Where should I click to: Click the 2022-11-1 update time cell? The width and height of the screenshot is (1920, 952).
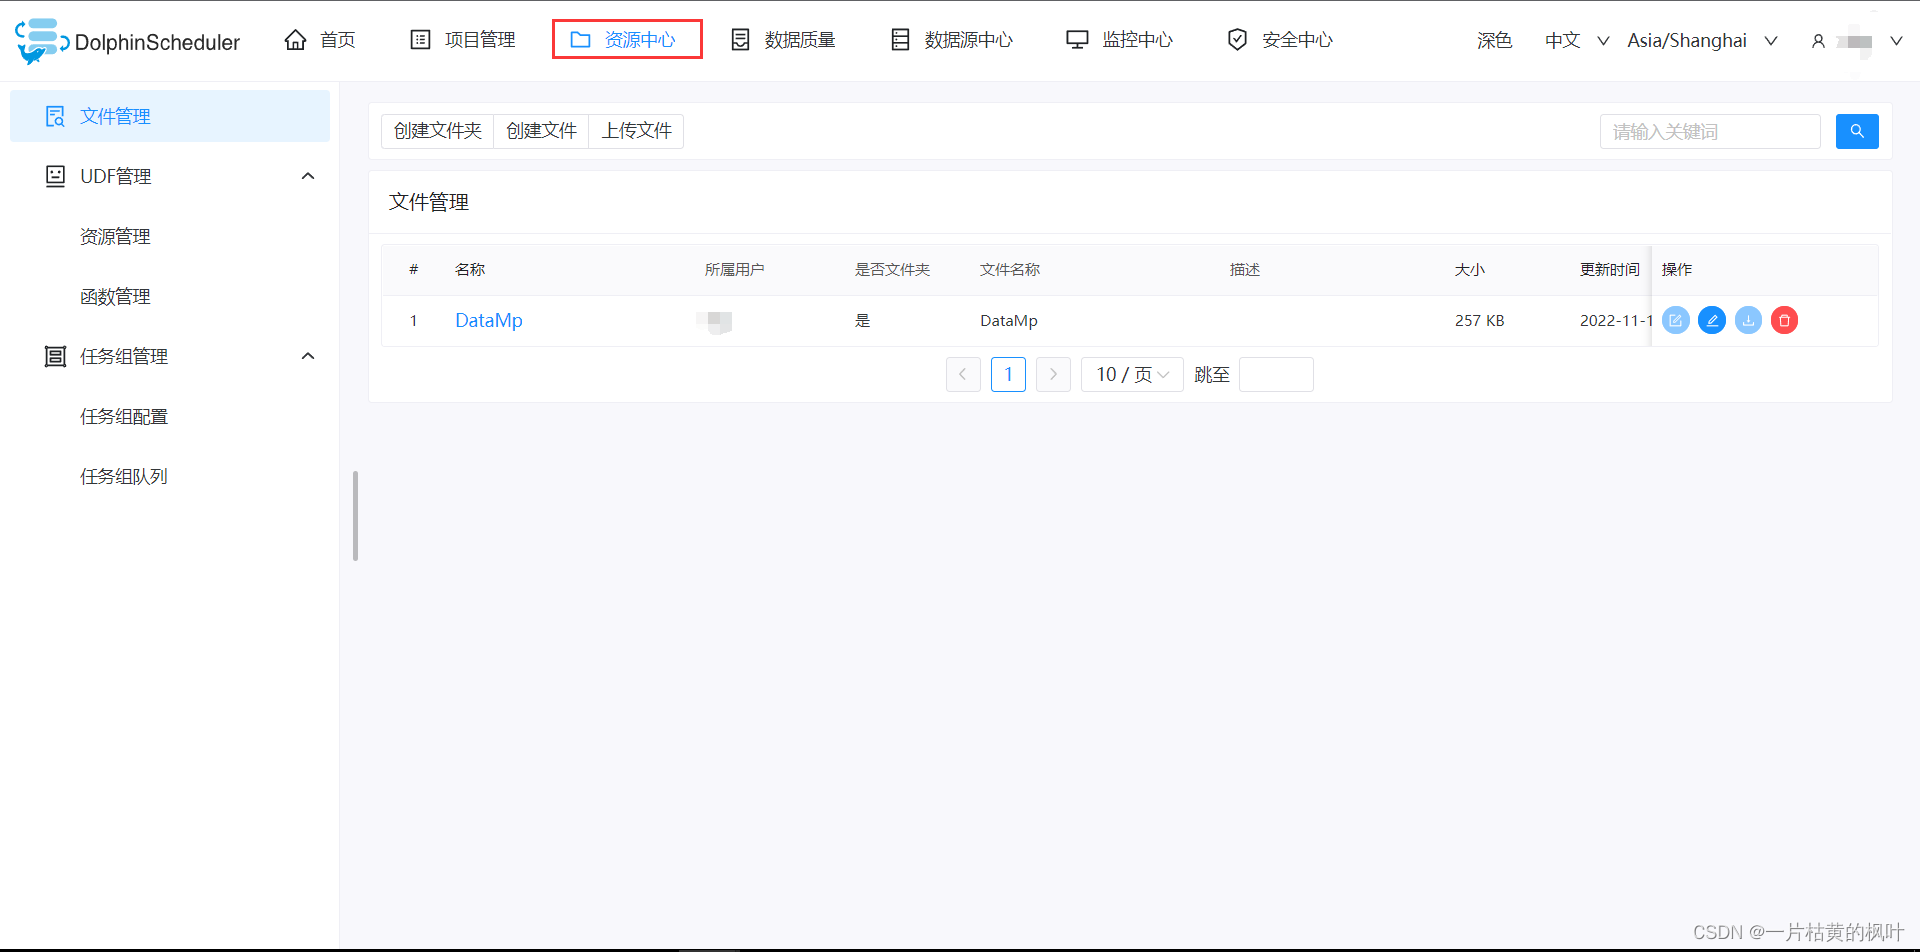point(1616,320)
